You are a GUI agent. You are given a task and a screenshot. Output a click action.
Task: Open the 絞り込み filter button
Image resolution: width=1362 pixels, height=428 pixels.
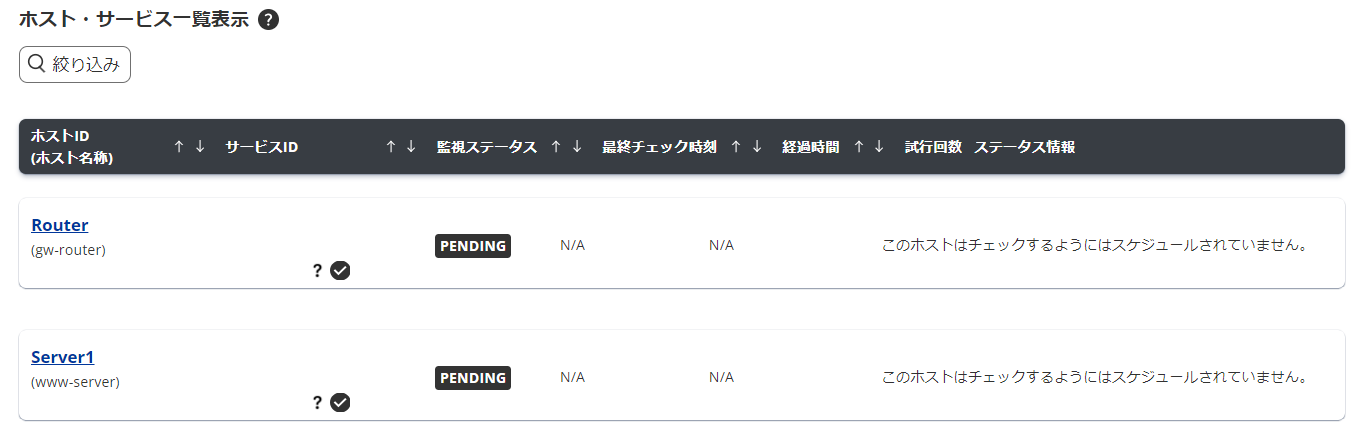(x=75, y=64)
